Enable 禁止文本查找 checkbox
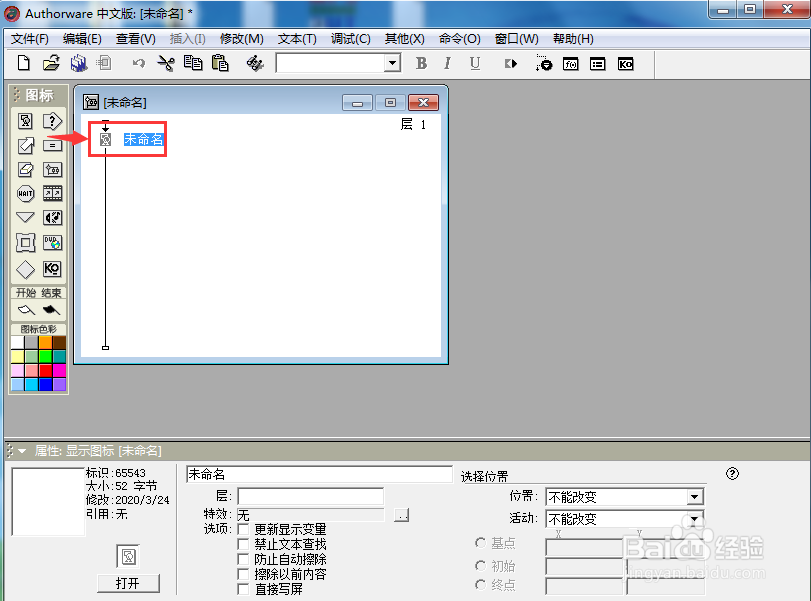 (x=243, y=544)
